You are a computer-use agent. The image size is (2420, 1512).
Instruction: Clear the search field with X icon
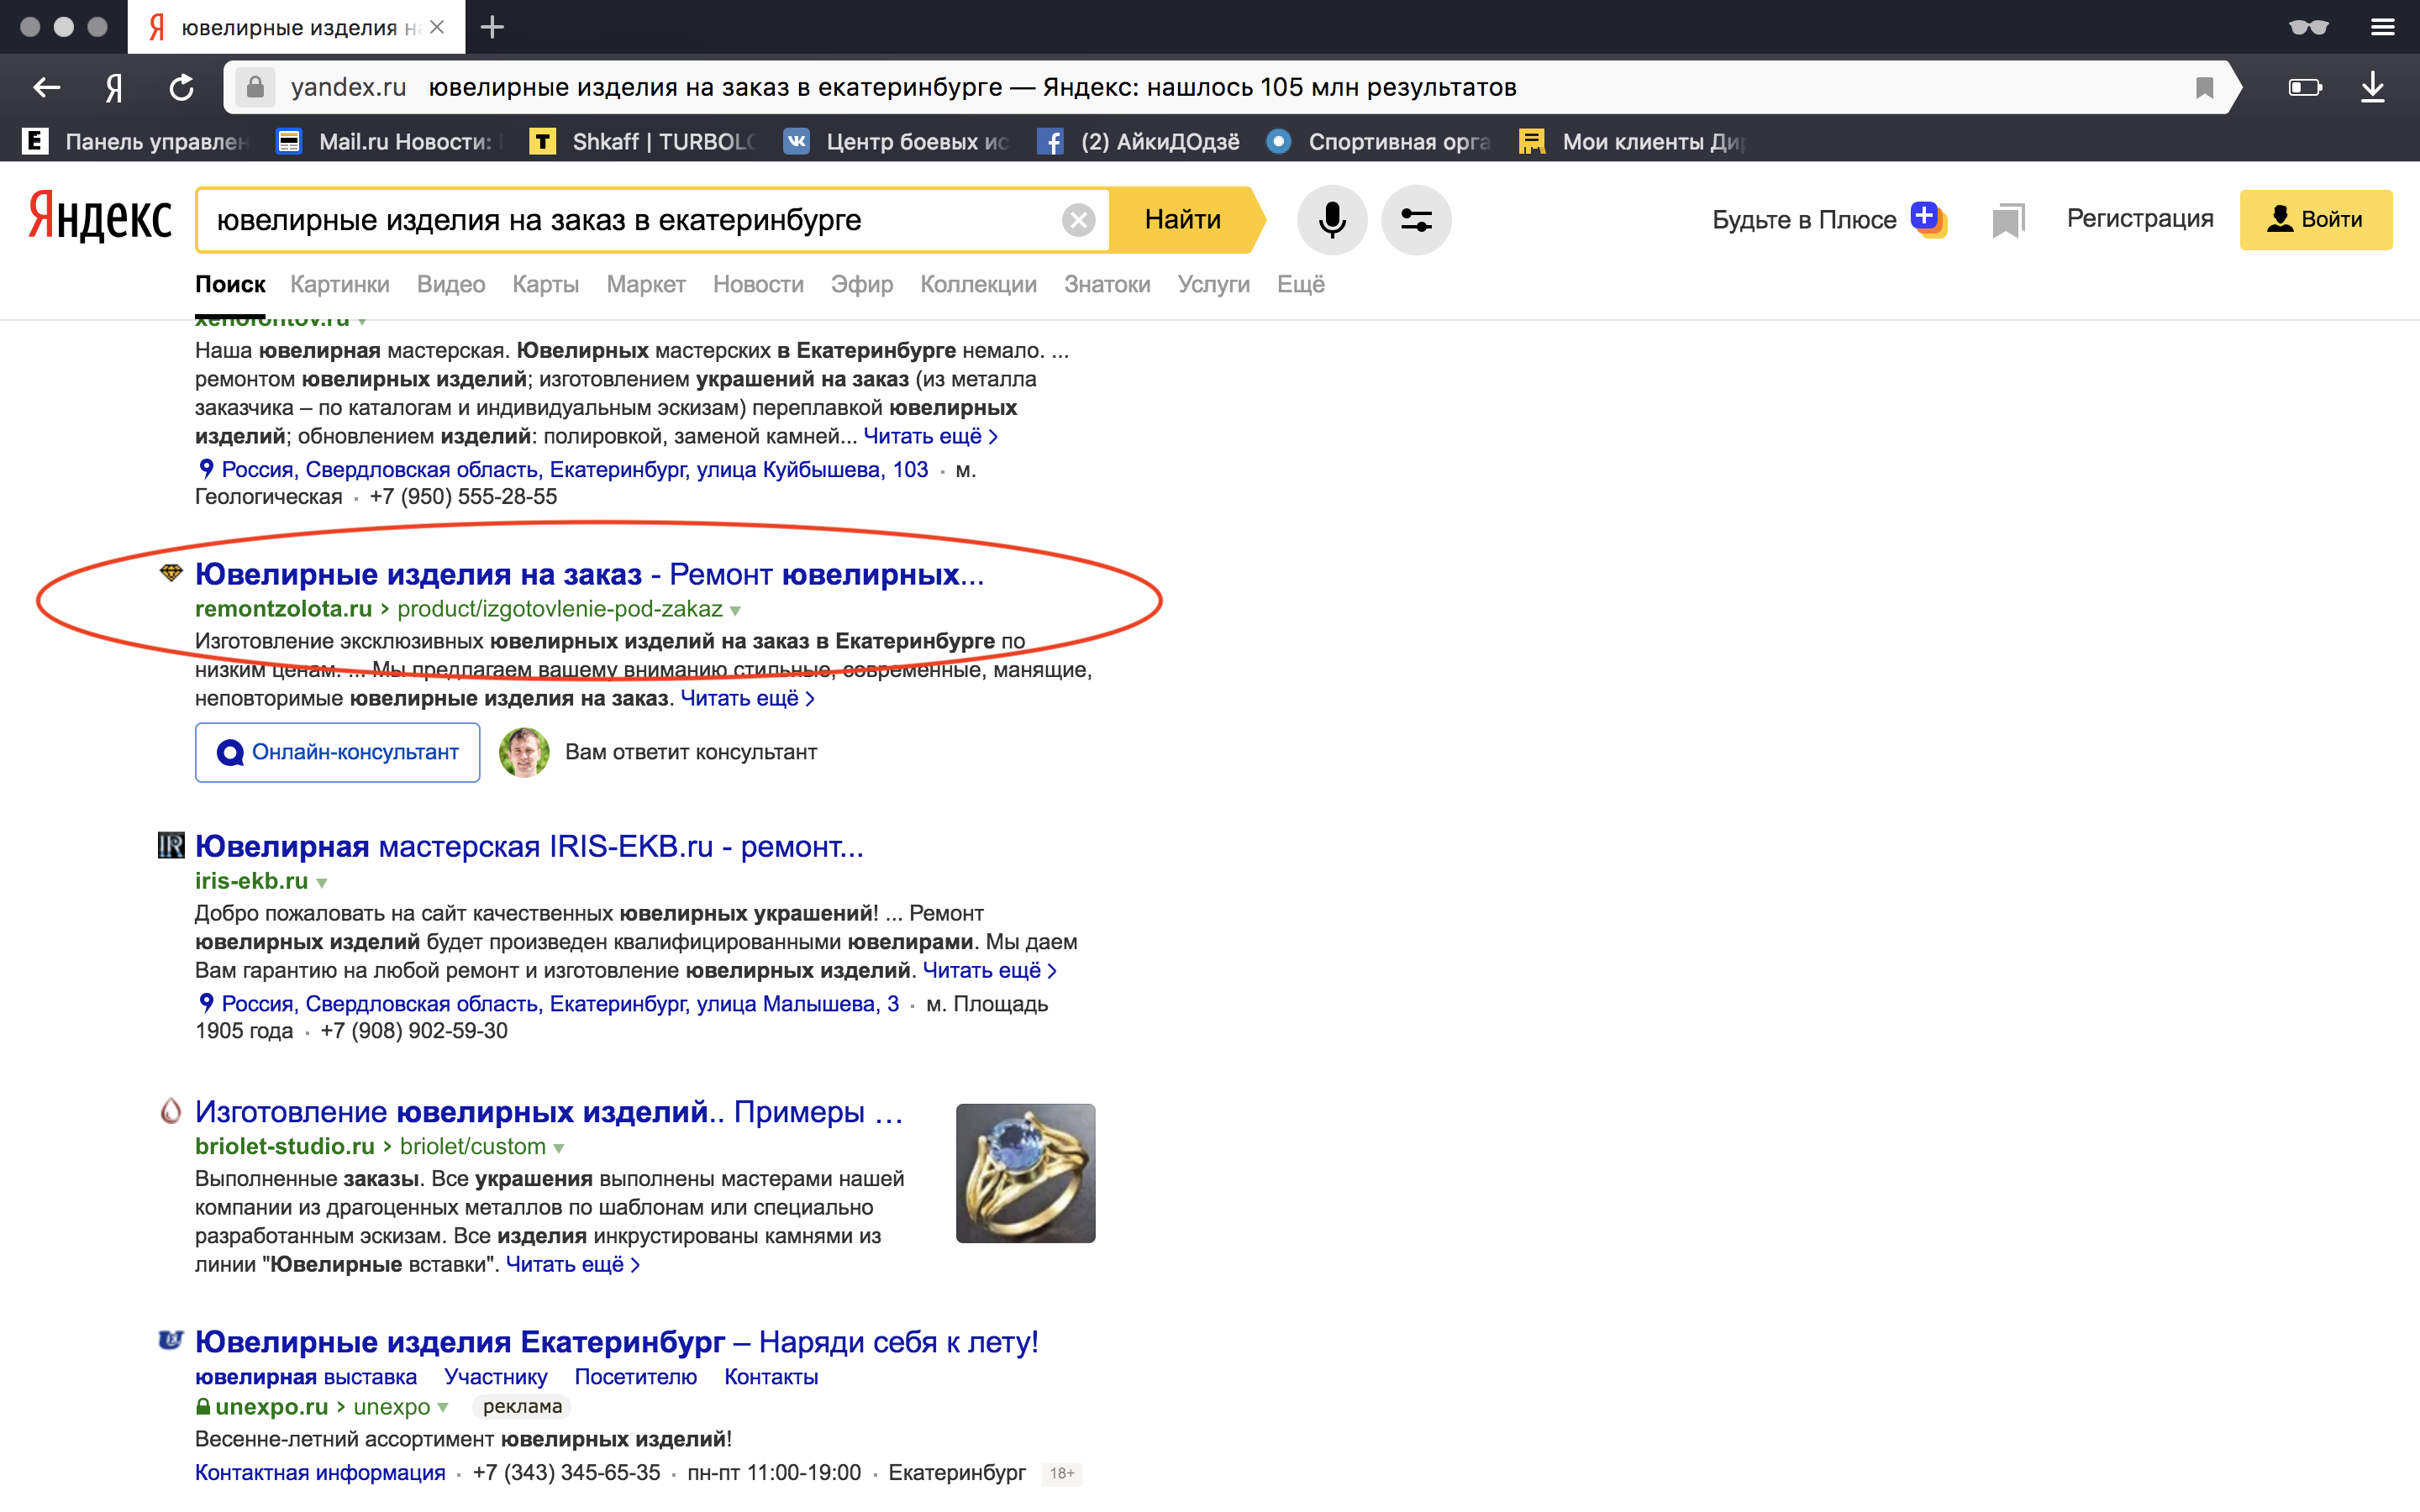[x=1078, y=220]
